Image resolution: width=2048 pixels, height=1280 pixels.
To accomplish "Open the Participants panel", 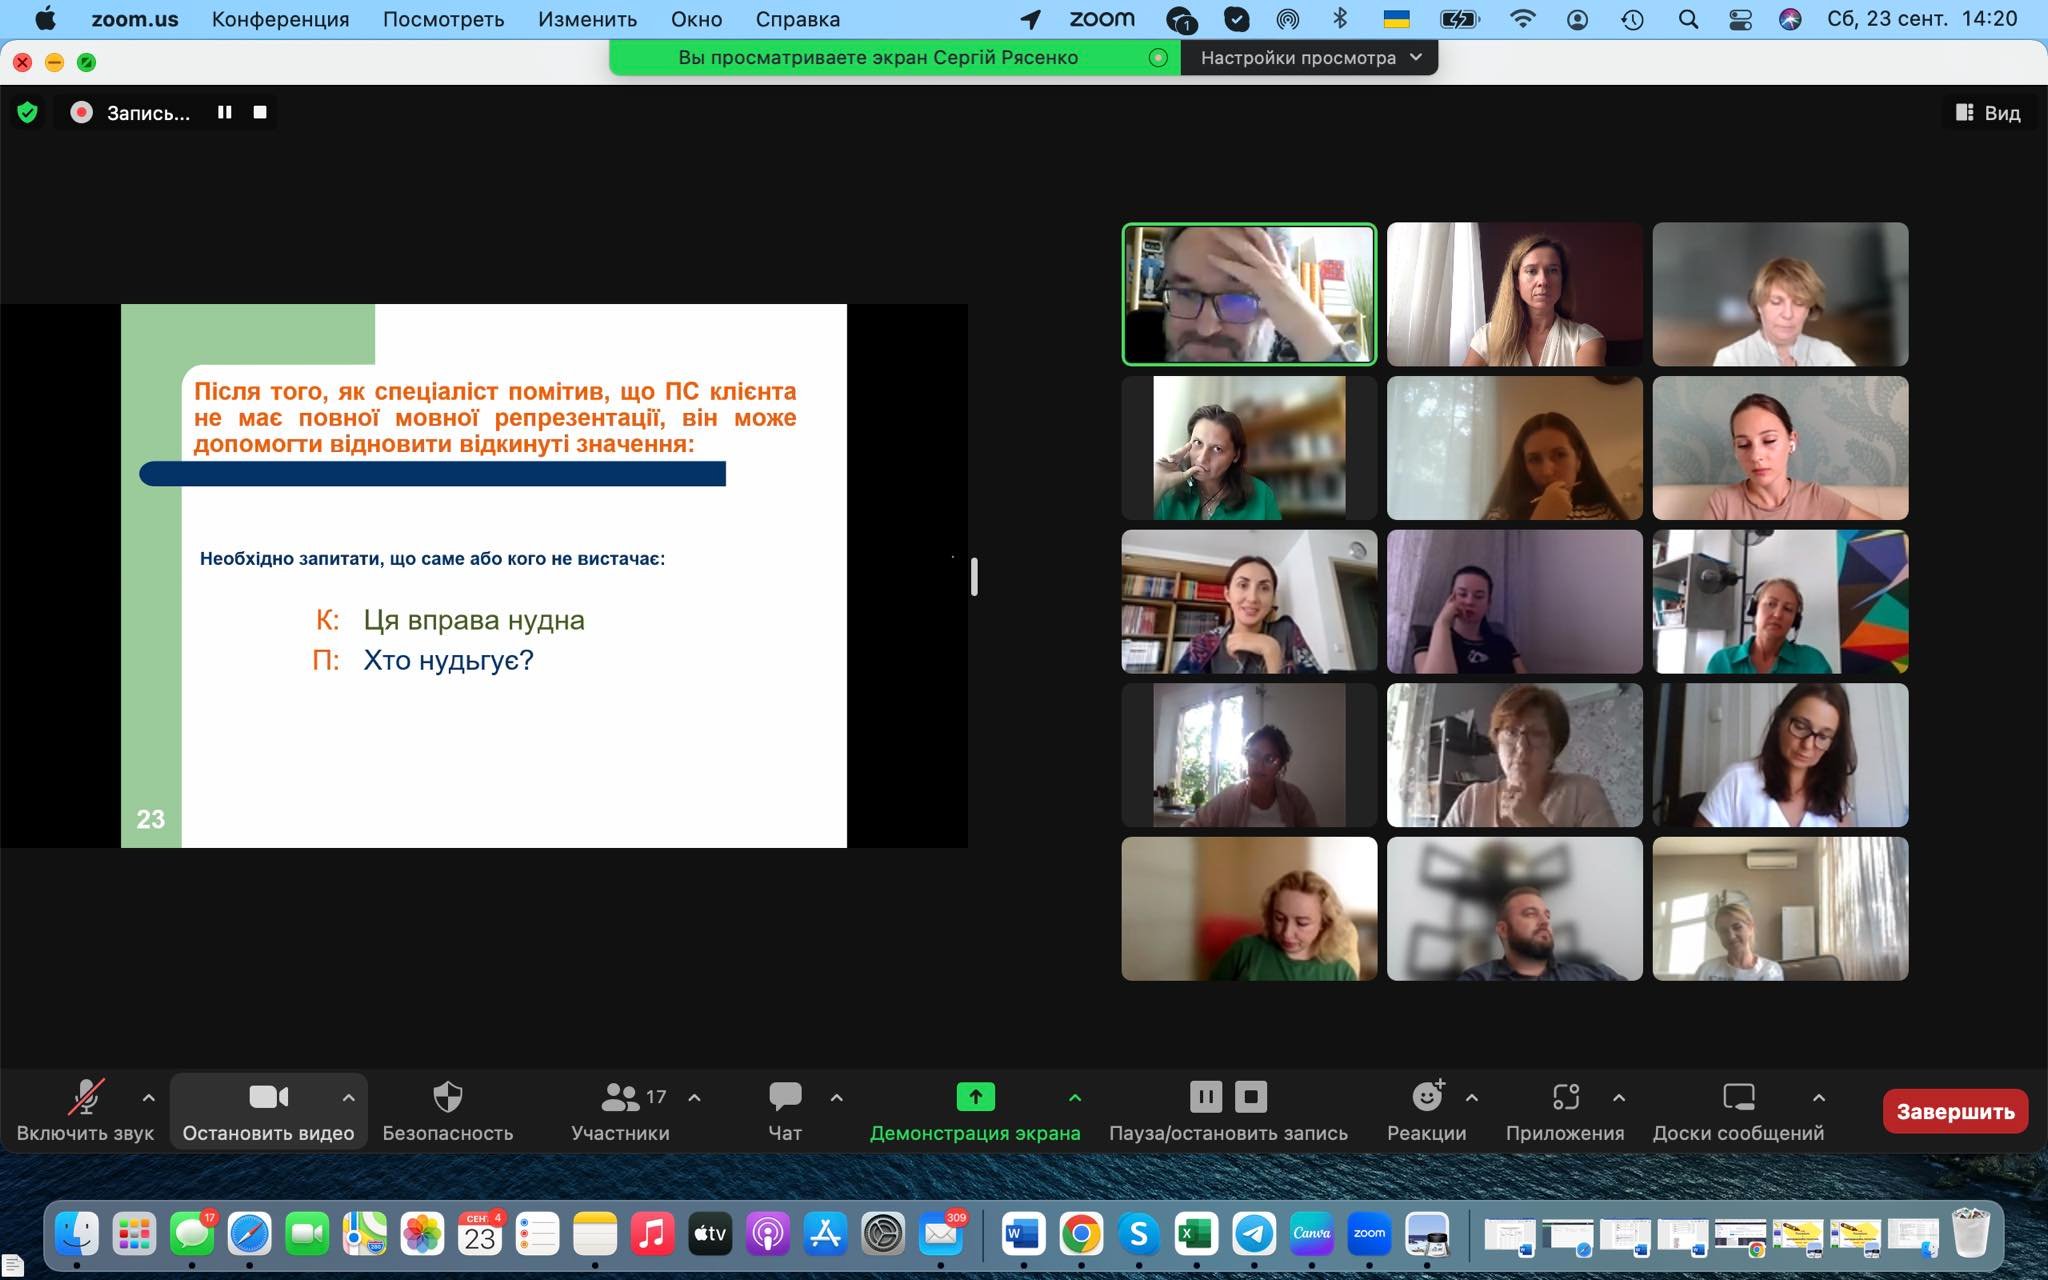I will click(x=620, y=1098).
